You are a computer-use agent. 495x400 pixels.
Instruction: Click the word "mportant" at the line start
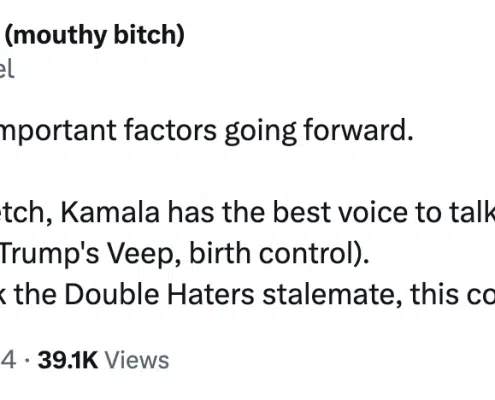pyautogui.click(x=58, y=131)
